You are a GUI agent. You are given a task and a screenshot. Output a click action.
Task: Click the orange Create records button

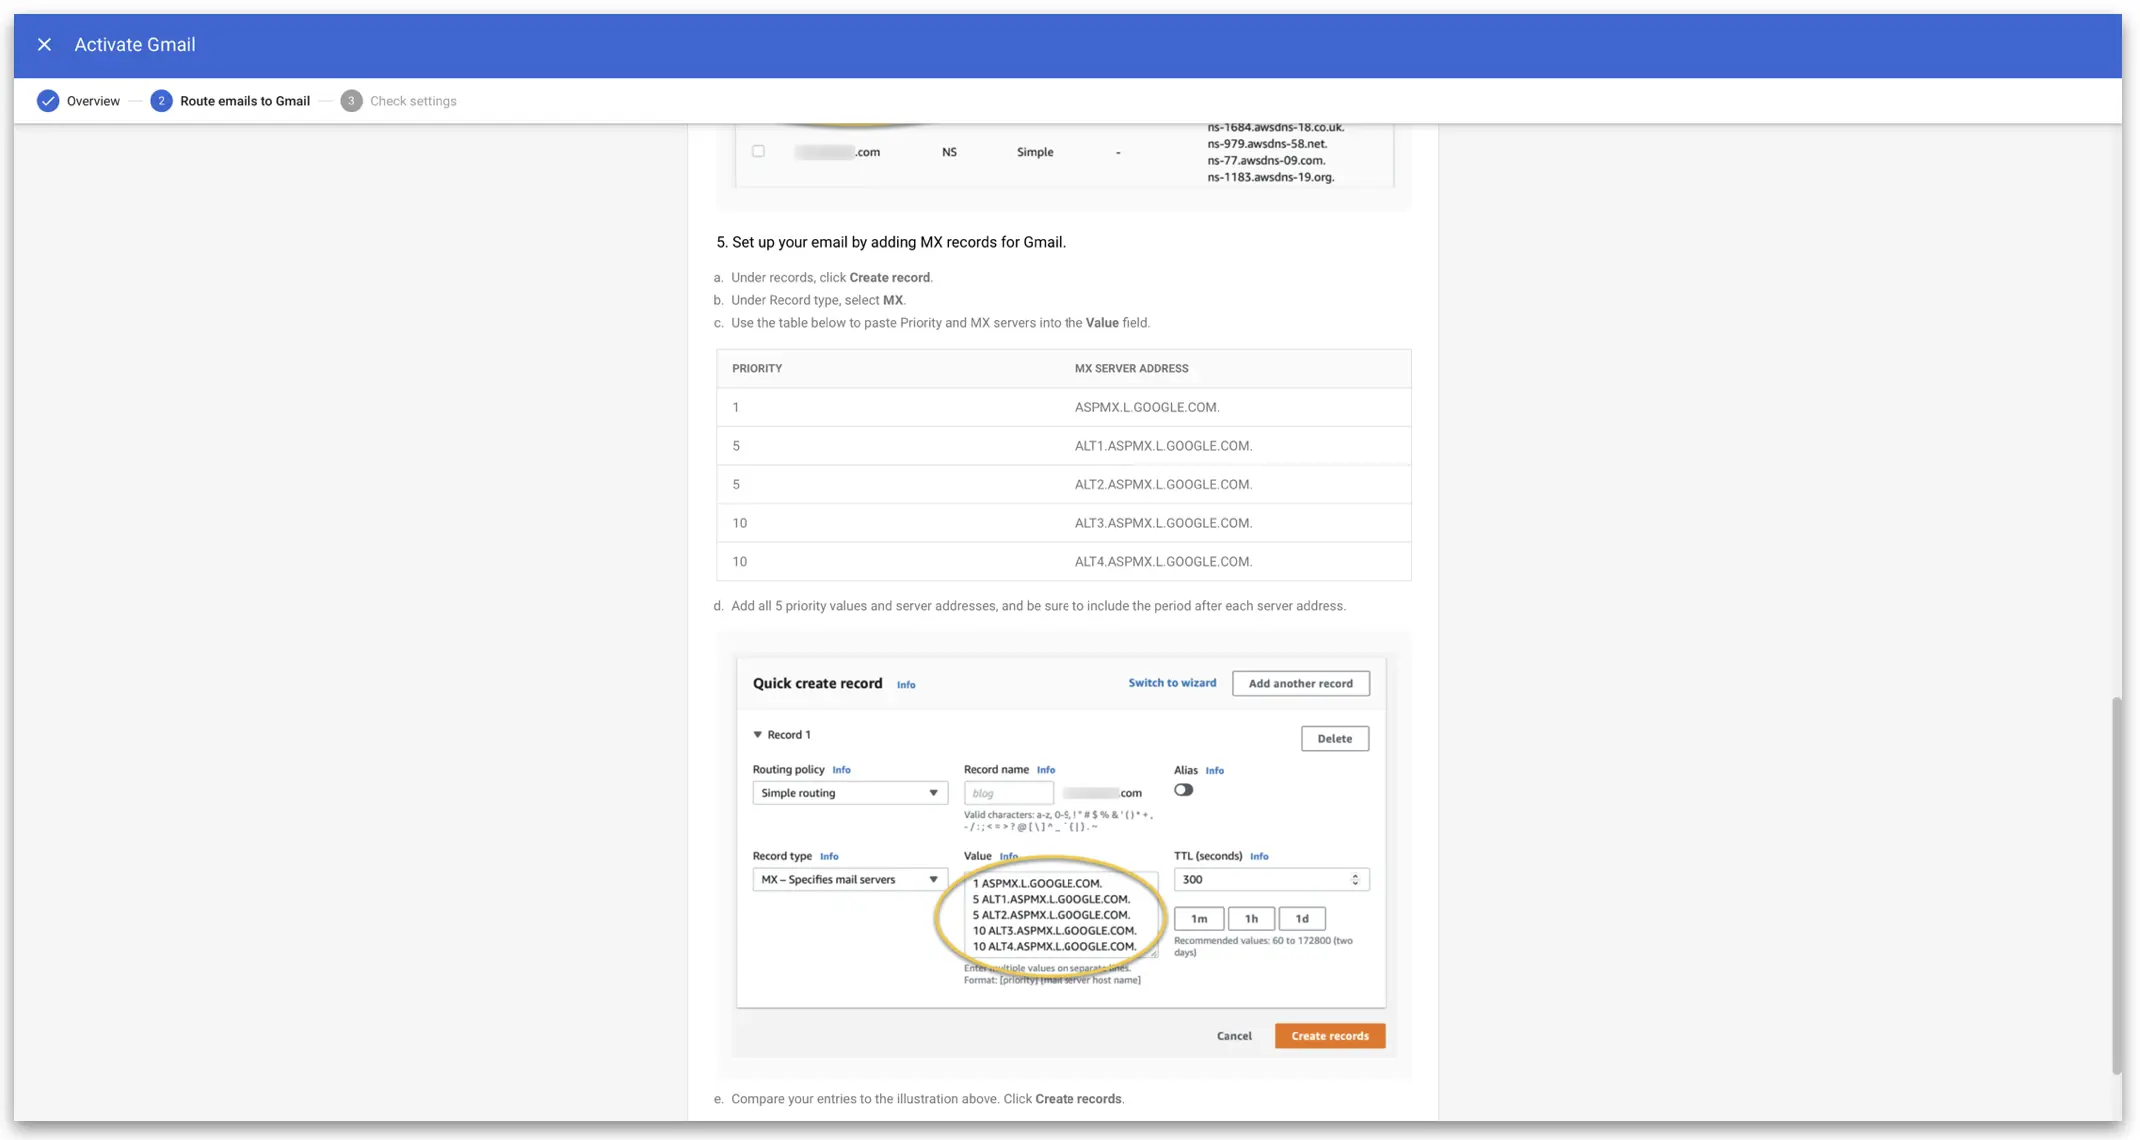1330,1037
